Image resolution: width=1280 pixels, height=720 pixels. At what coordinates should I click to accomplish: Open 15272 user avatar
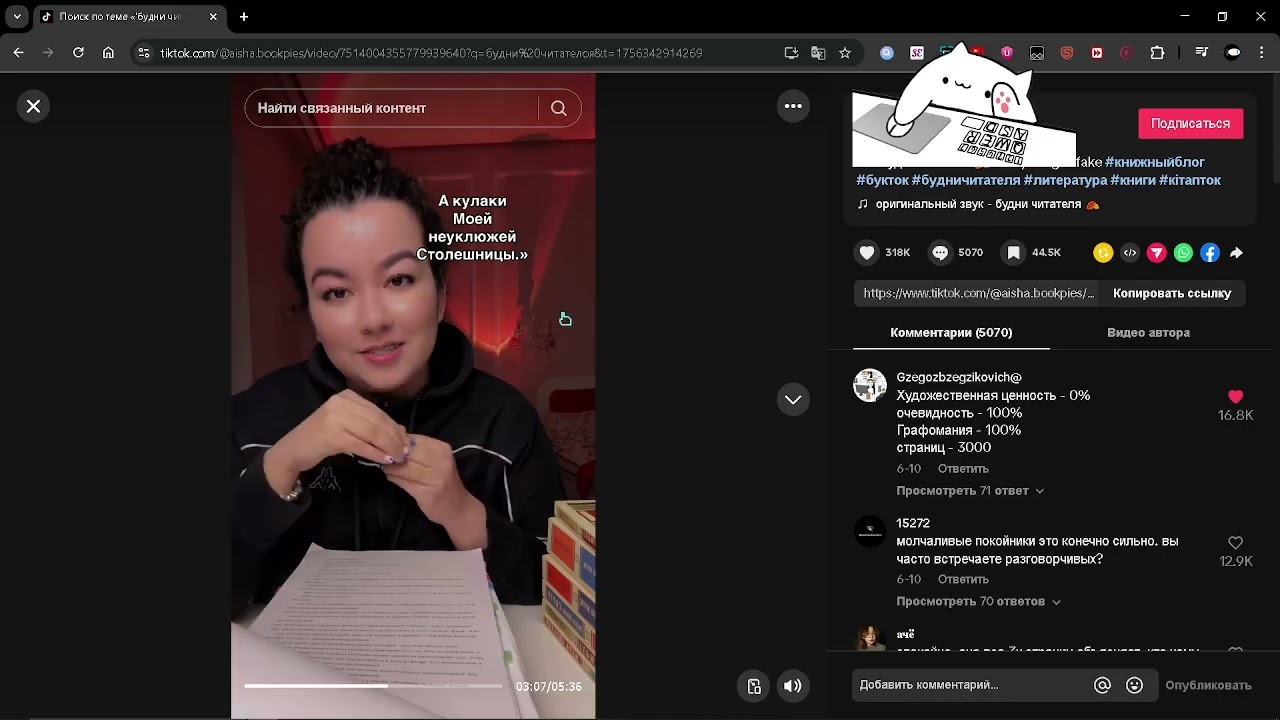870,531
